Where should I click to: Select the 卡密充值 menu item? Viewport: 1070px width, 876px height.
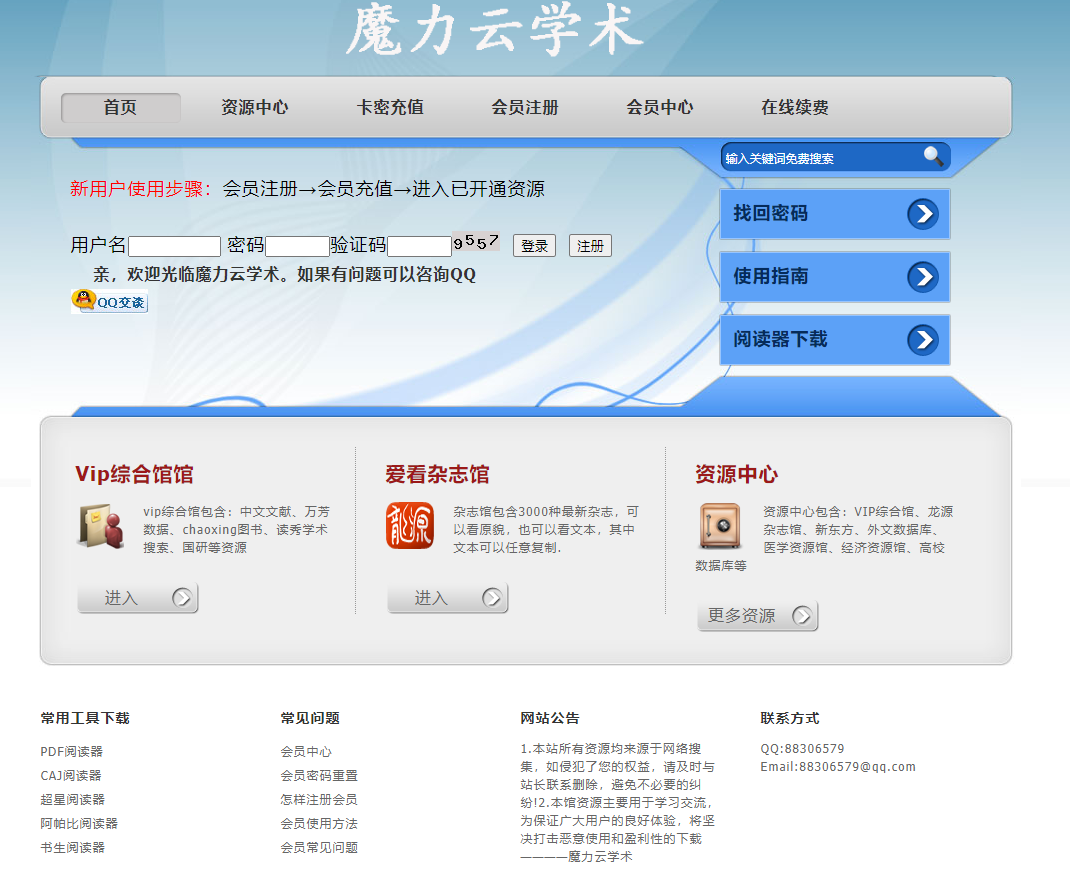pos(390,107)
